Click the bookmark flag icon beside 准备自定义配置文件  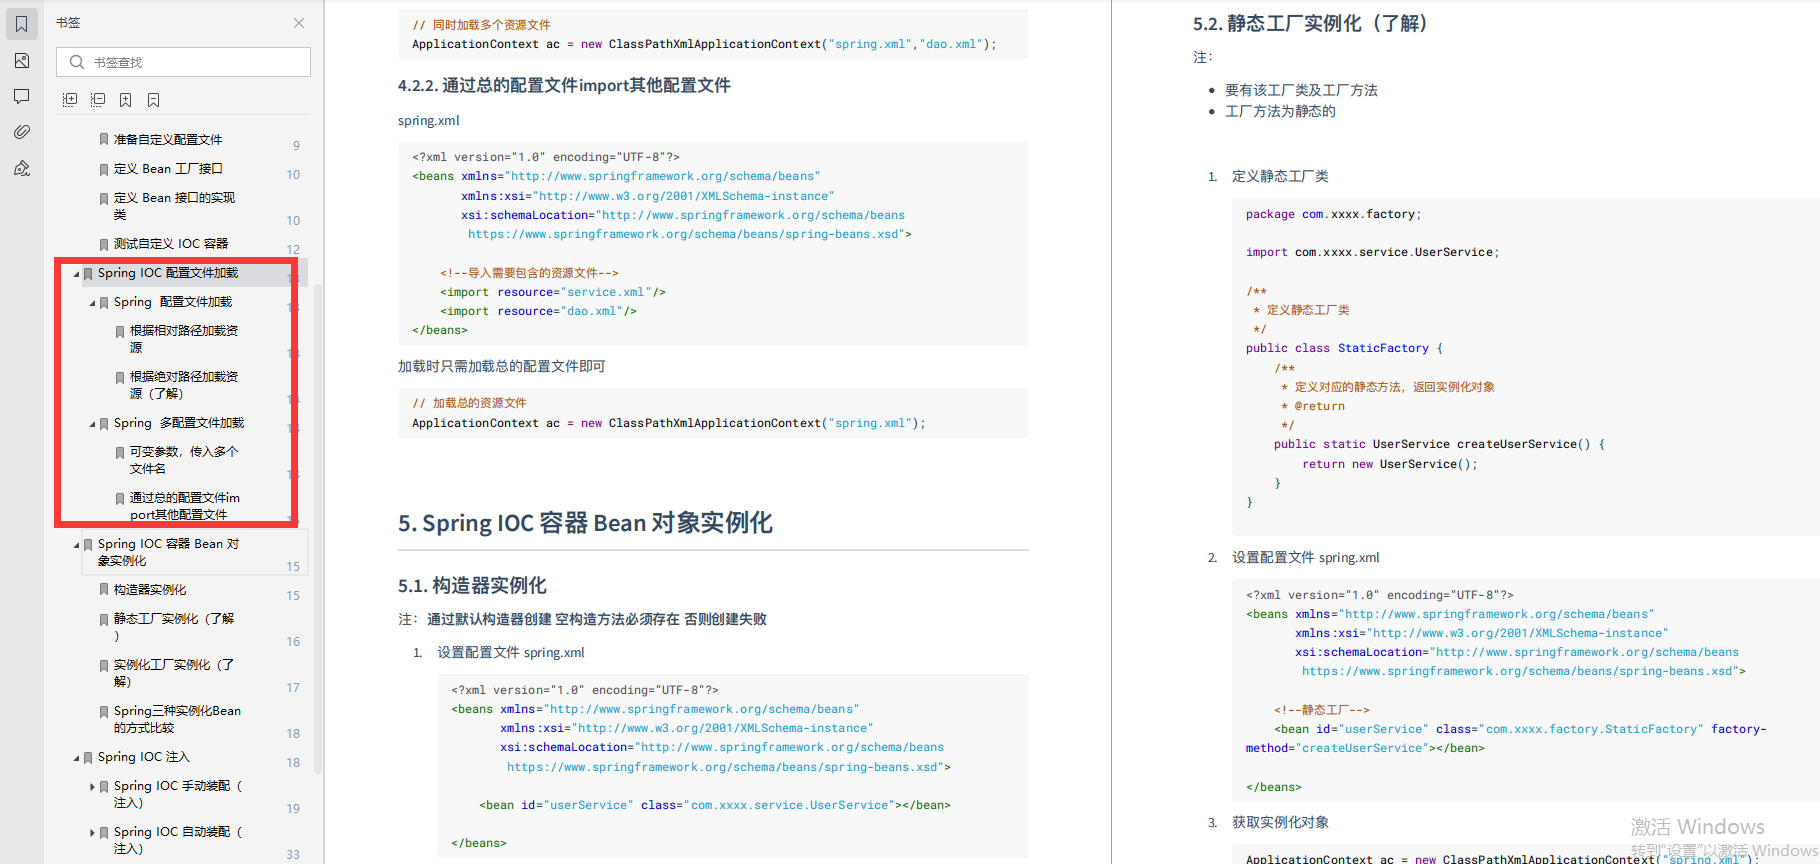click(104, 140)
